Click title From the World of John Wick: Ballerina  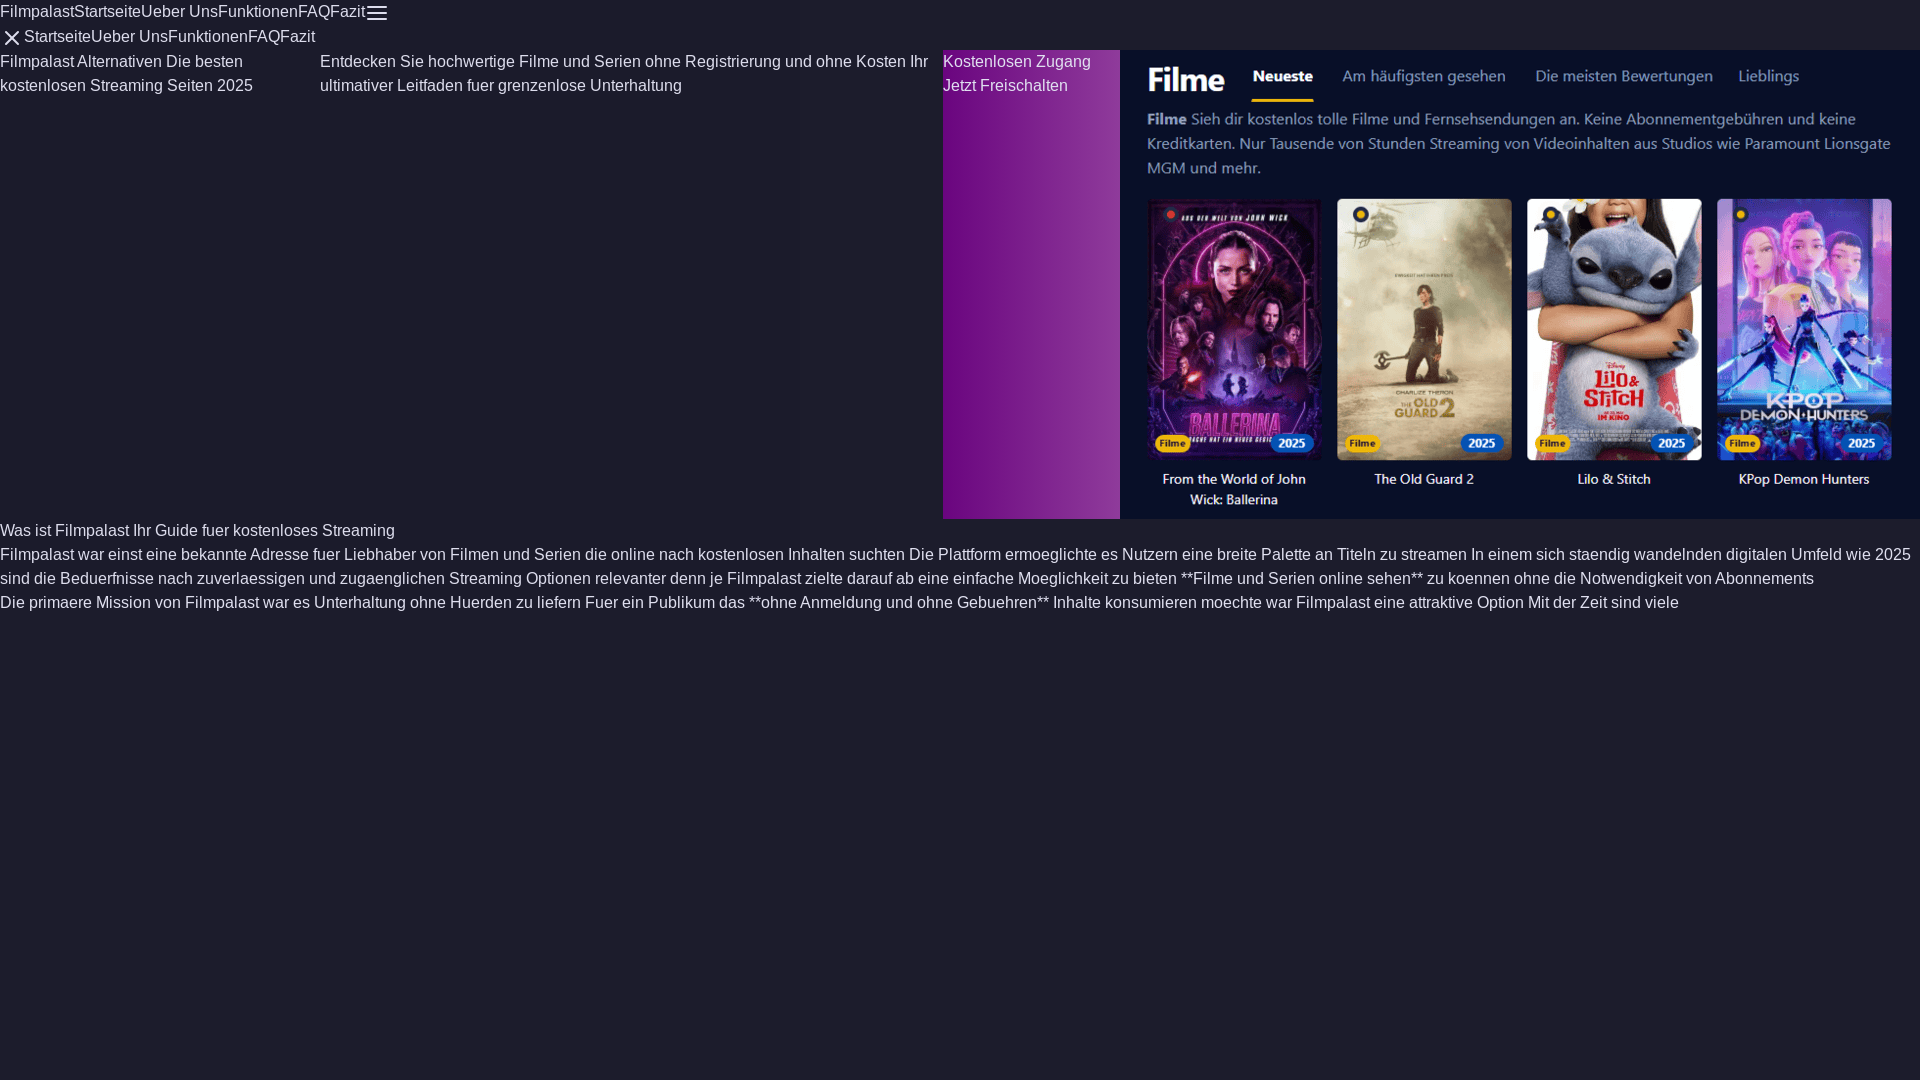point(1234,489)
